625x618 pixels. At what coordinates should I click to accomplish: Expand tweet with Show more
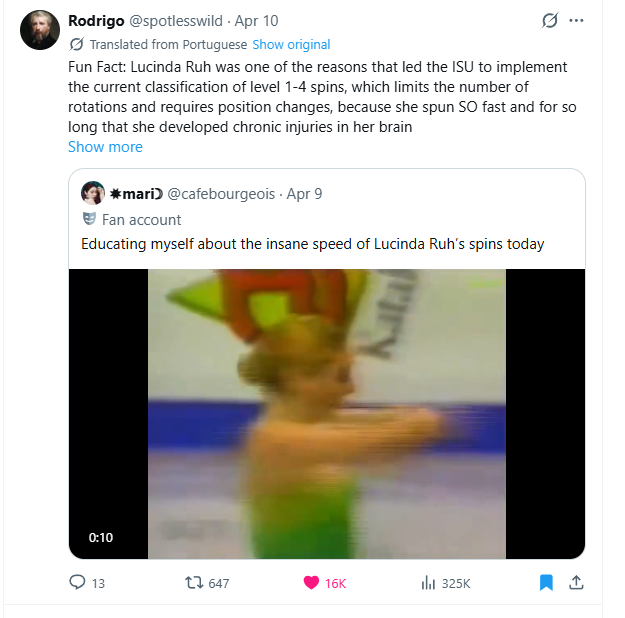pyautogui.click(x=105, y=147)
